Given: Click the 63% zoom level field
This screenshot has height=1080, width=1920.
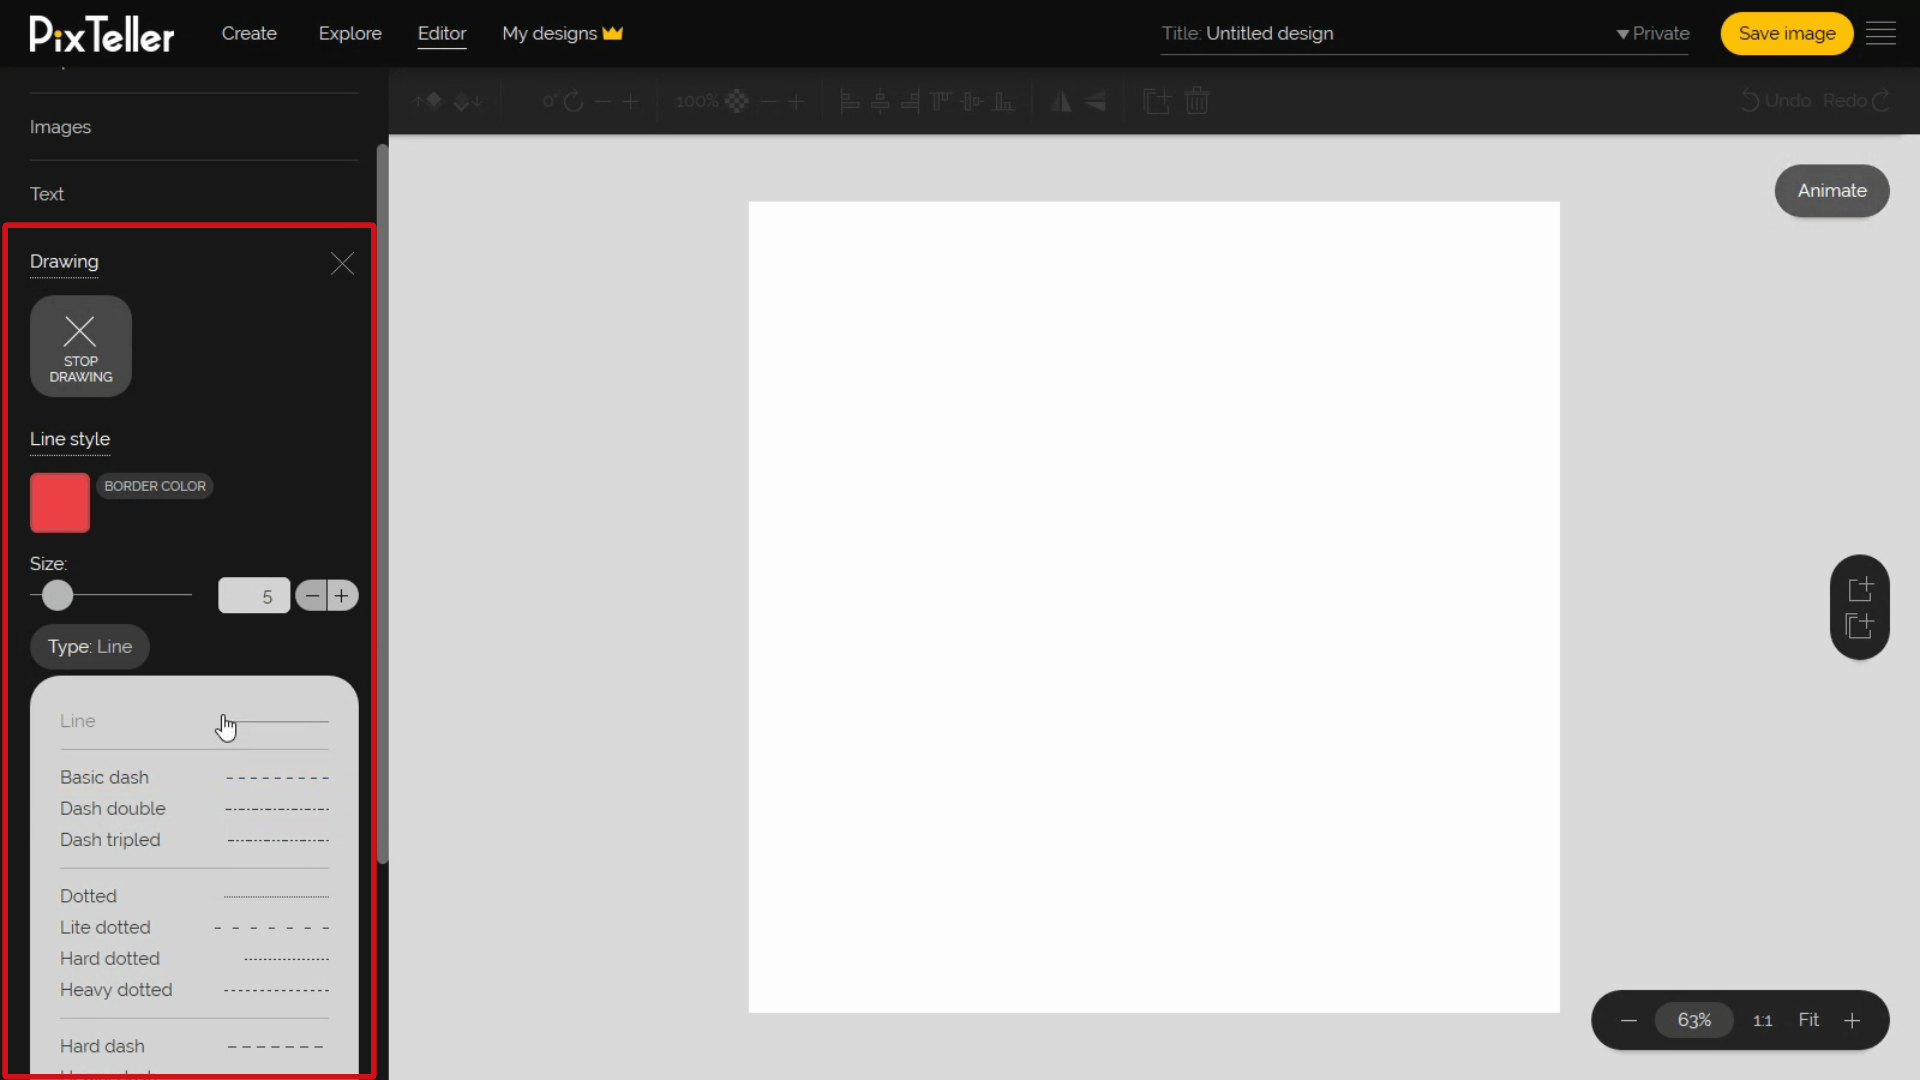Looking at the screenshot, I should [x=1694, y=1020].
